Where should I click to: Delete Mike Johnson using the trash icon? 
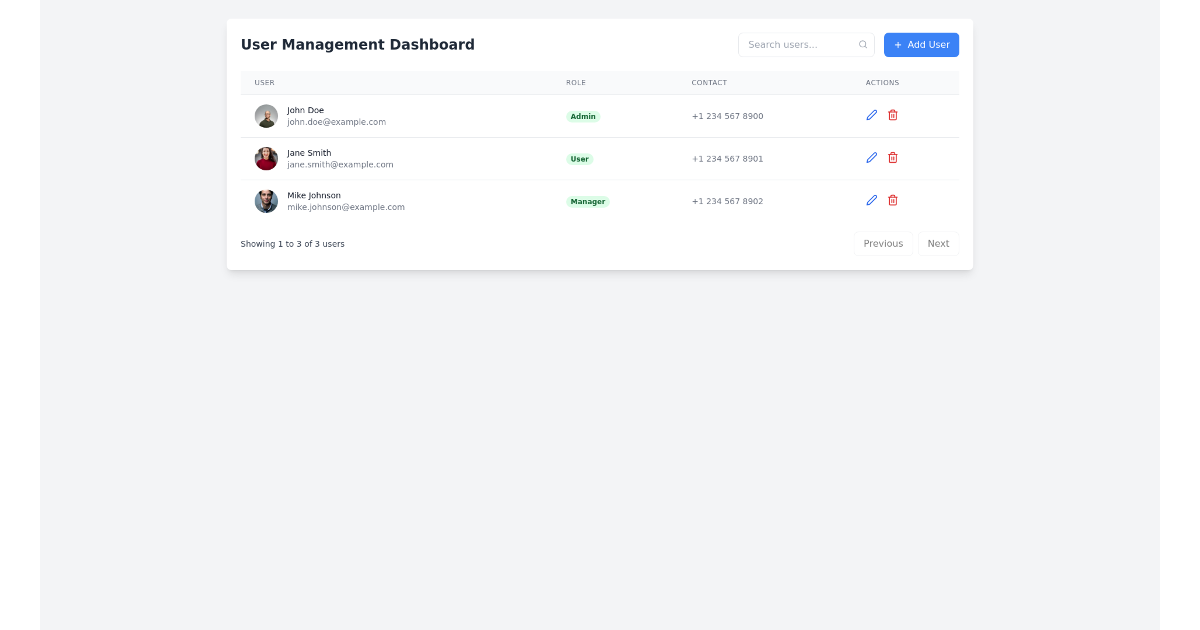coord(893,200)
